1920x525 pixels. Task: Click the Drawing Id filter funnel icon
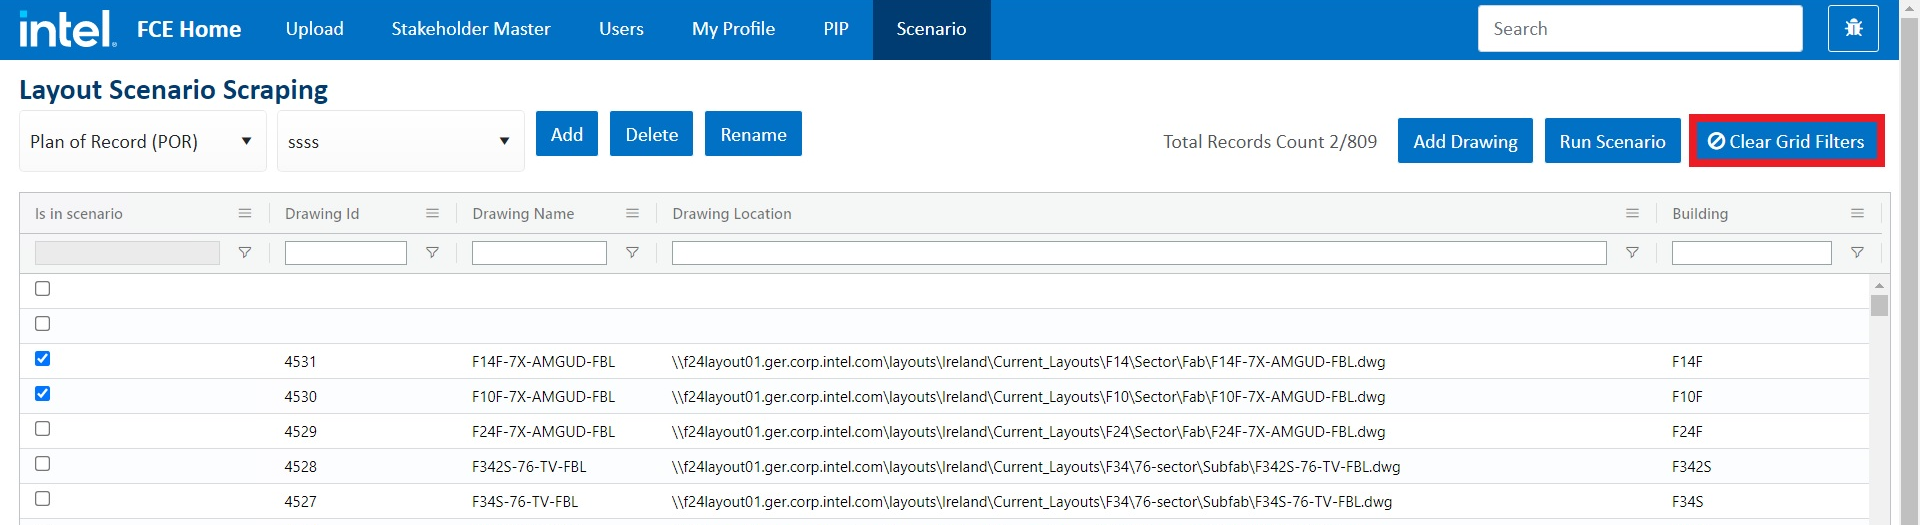pos(432,253)
